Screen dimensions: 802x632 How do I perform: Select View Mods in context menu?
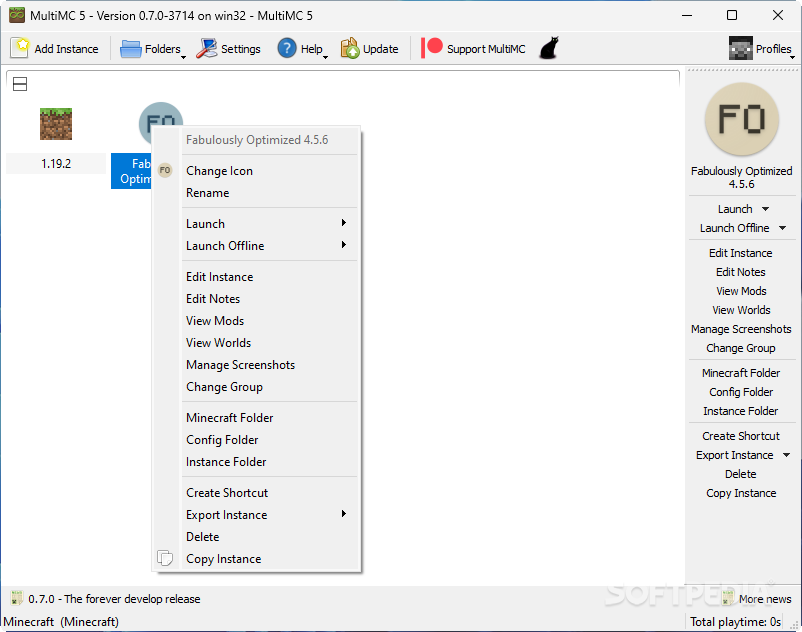215,321
